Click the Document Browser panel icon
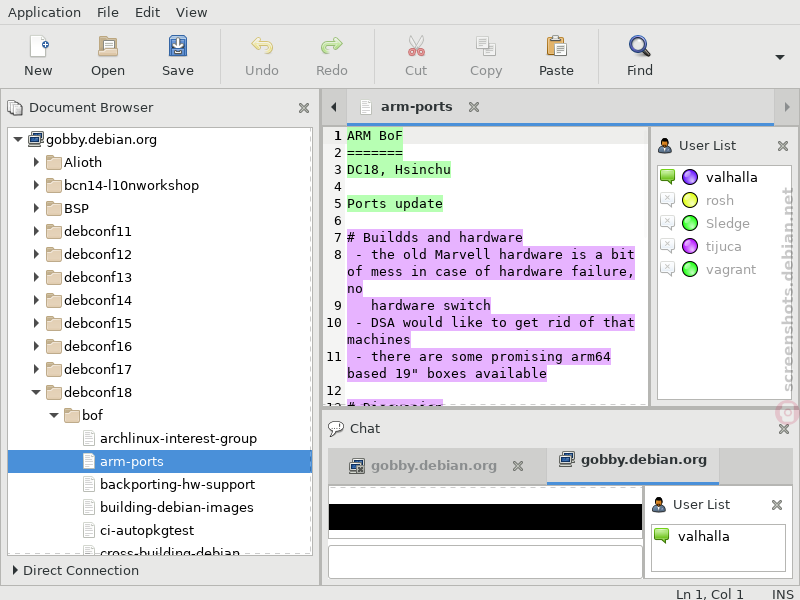The width and height of the screenshot is (800, 600). 15,108
